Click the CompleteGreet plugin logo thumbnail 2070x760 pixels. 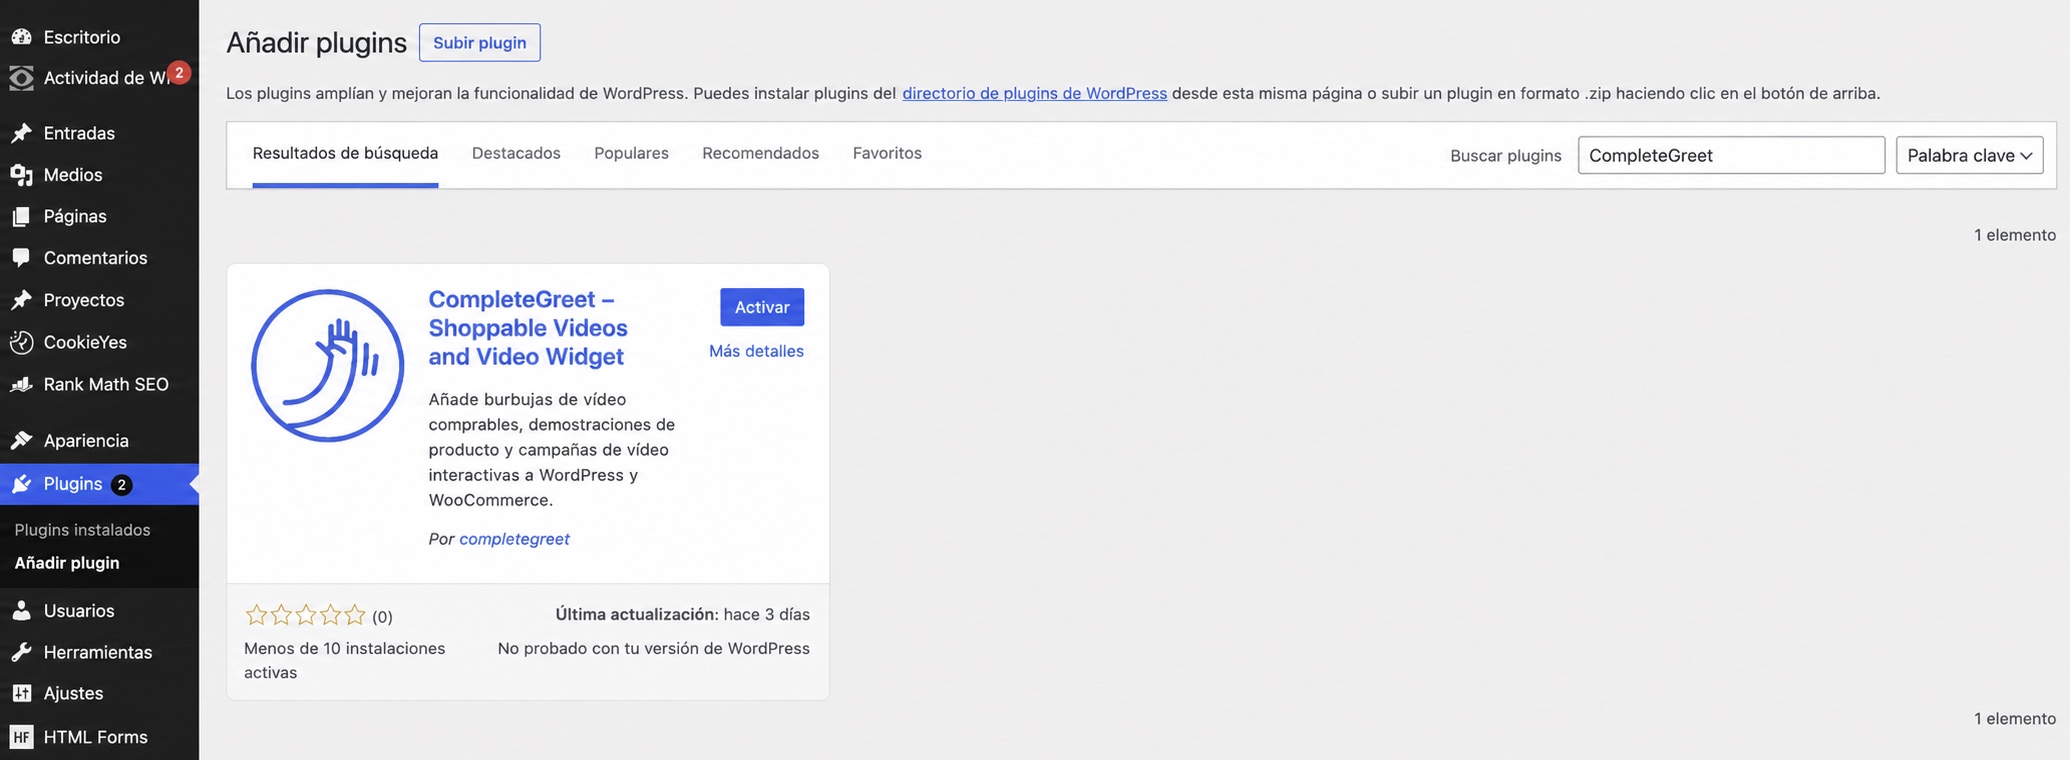click(328, 366)
